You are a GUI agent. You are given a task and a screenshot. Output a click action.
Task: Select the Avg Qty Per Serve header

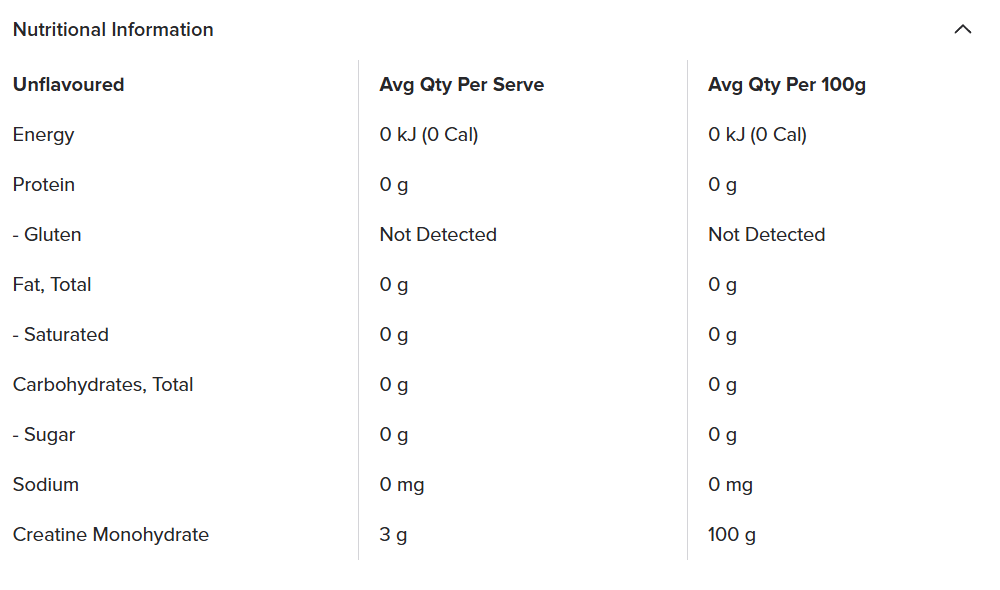[x=461, y=85]
